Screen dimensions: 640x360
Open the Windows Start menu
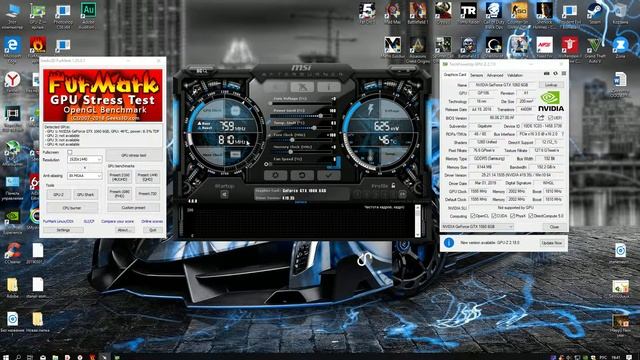point(6,357)
